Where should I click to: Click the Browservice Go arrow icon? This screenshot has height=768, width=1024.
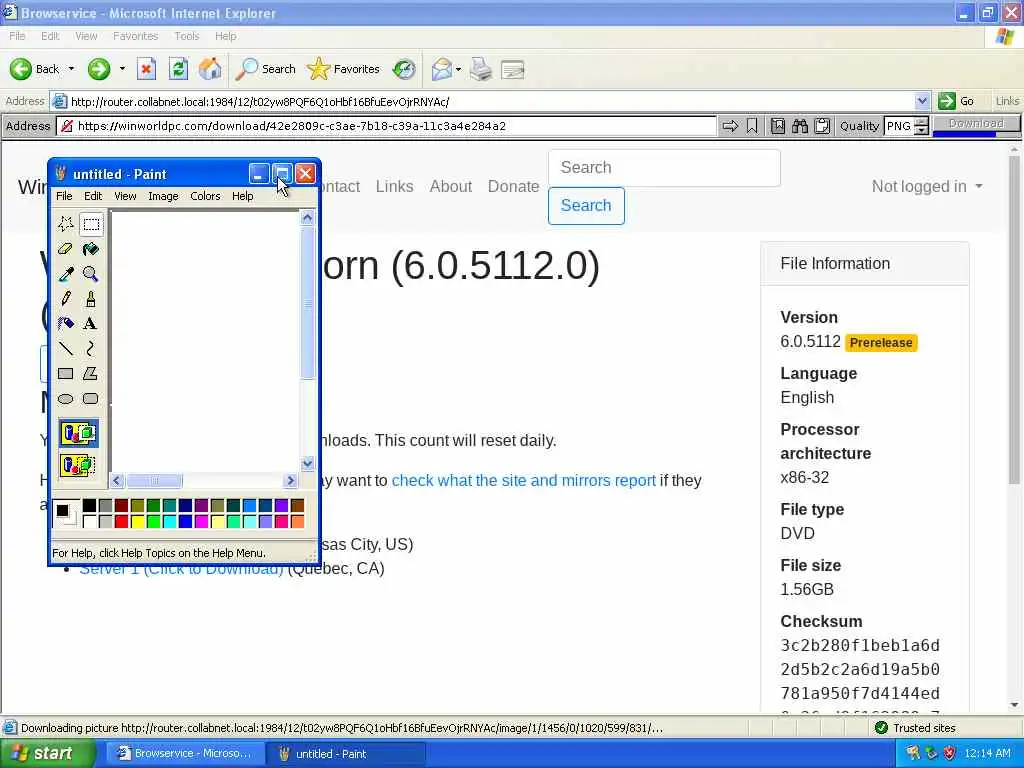click(x=730, y=126)
